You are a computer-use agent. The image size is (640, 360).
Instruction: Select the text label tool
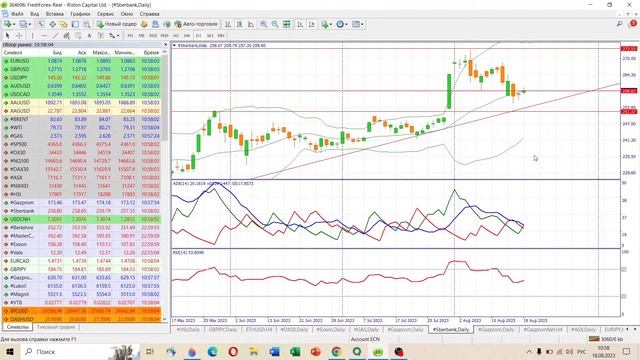tap(100, 36)
